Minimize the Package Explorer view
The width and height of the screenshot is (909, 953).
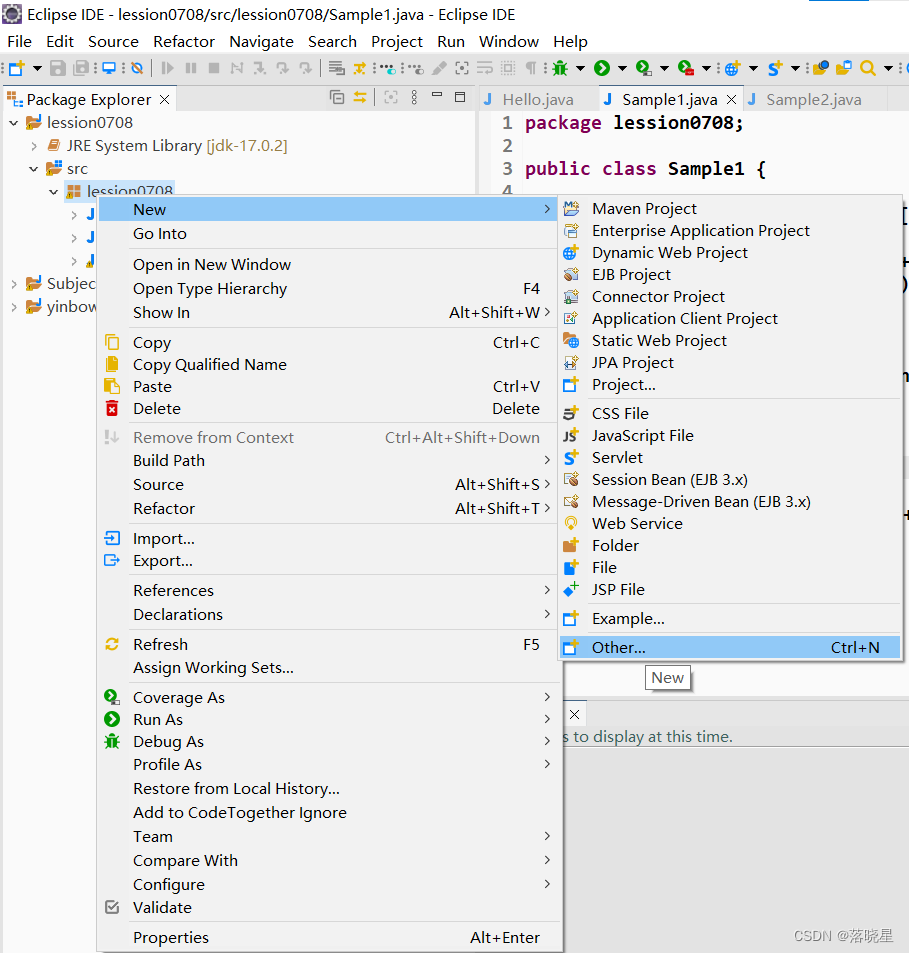437,95
